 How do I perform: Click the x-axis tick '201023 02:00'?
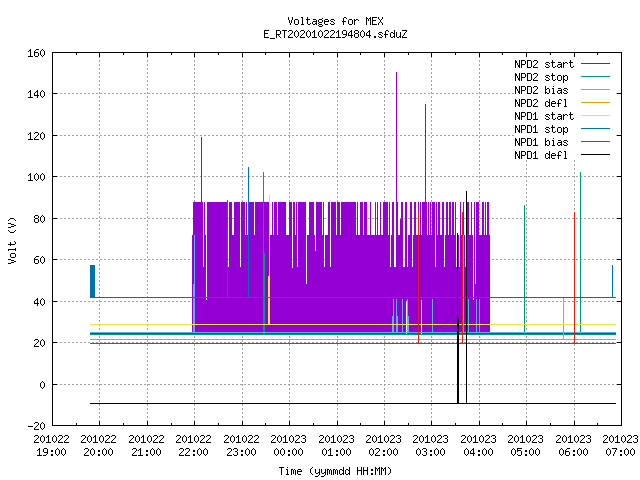tap(384, 446)
